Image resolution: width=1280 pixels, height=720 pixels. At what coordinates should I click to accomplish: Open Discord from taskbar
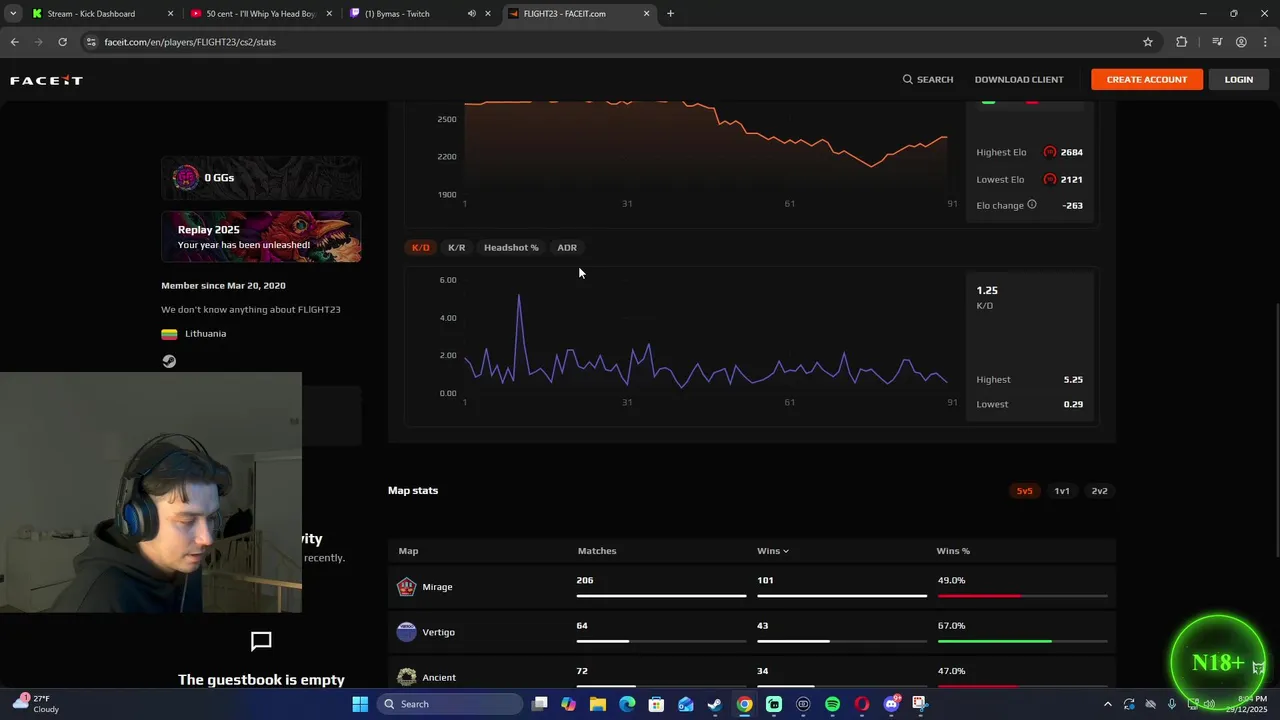(891, 704)
